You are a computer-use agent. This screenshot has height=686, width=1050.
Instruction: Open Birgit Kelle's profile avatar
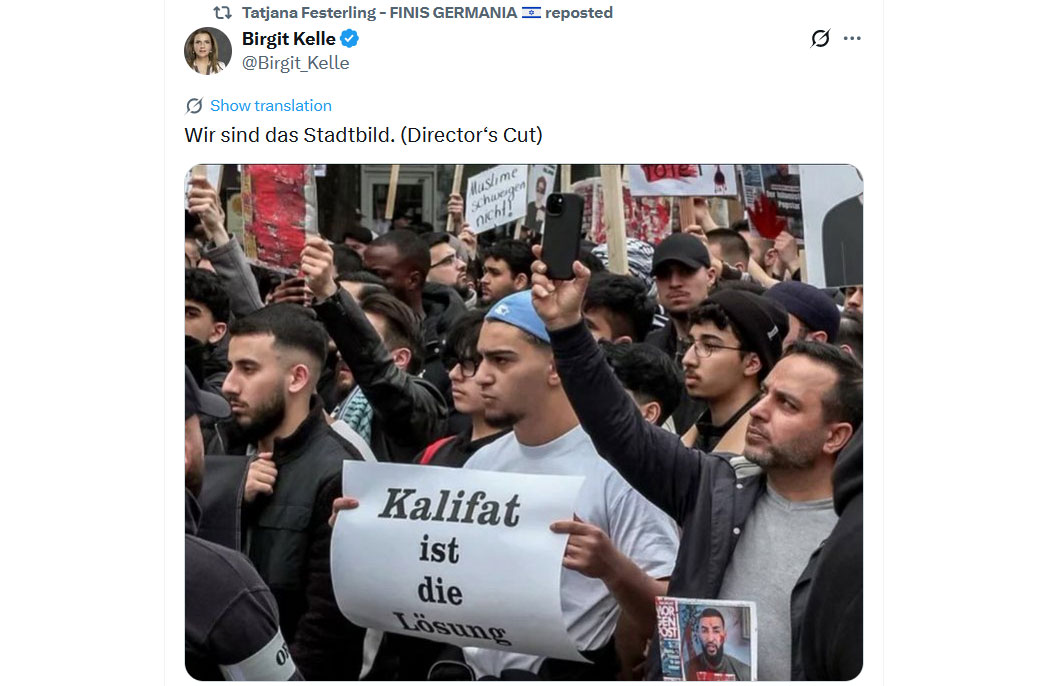coord(208,51)
